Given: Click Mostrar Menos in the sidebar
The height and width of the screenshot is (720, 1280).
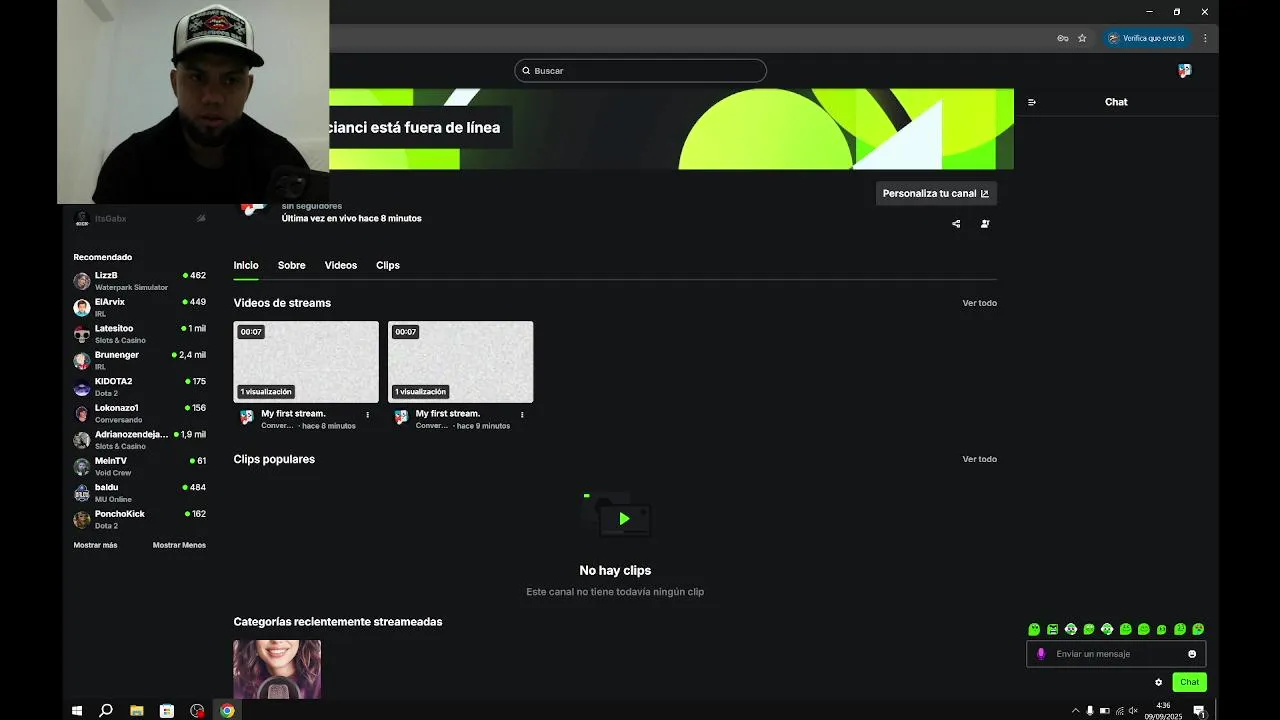Looking at the screenshot, I should 179,545.
